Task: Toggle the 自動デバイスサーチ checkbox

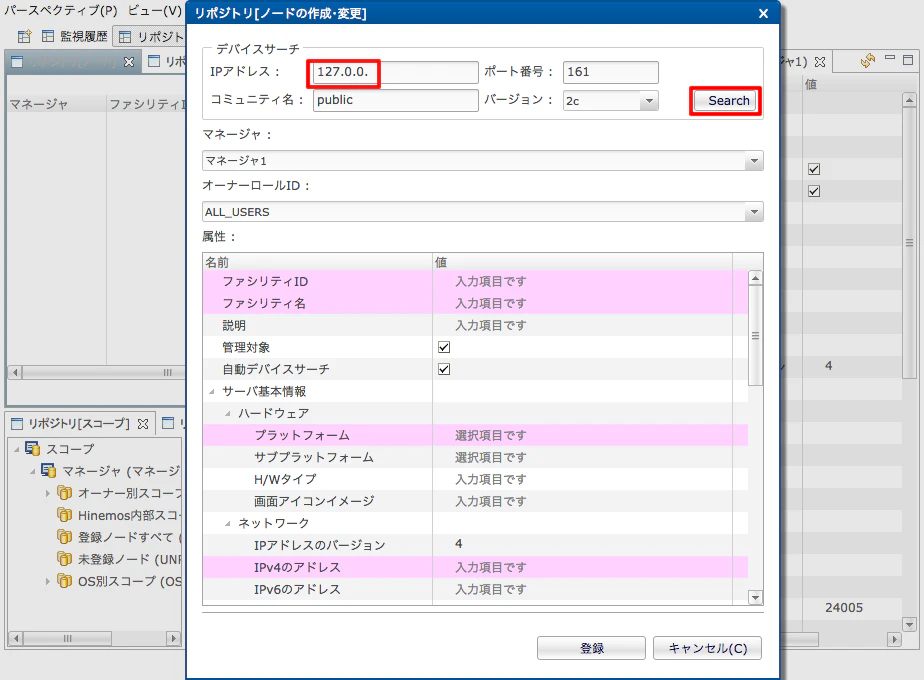Action: coord(444,369)
